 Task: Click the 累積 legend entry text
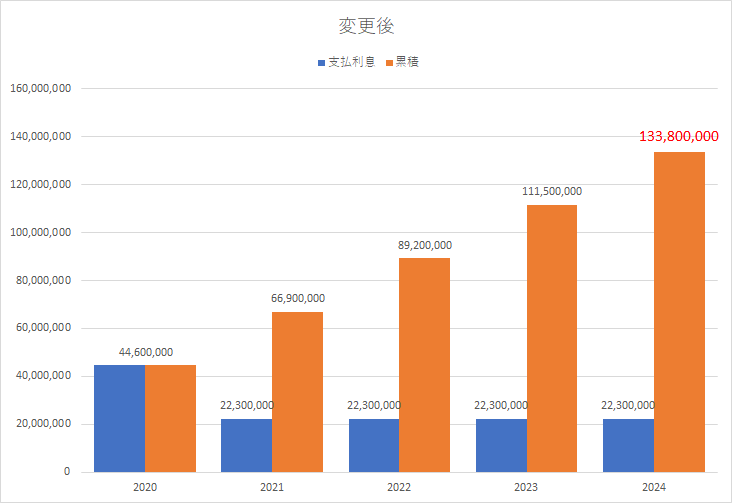407,62
